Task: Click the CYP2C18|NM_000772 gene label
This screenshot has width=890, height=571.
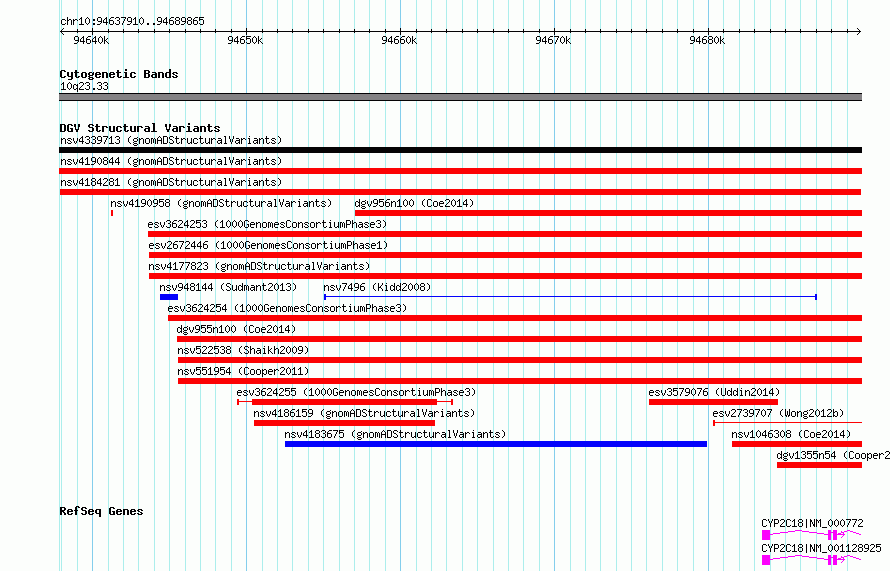Action: (x=812, y=523)
